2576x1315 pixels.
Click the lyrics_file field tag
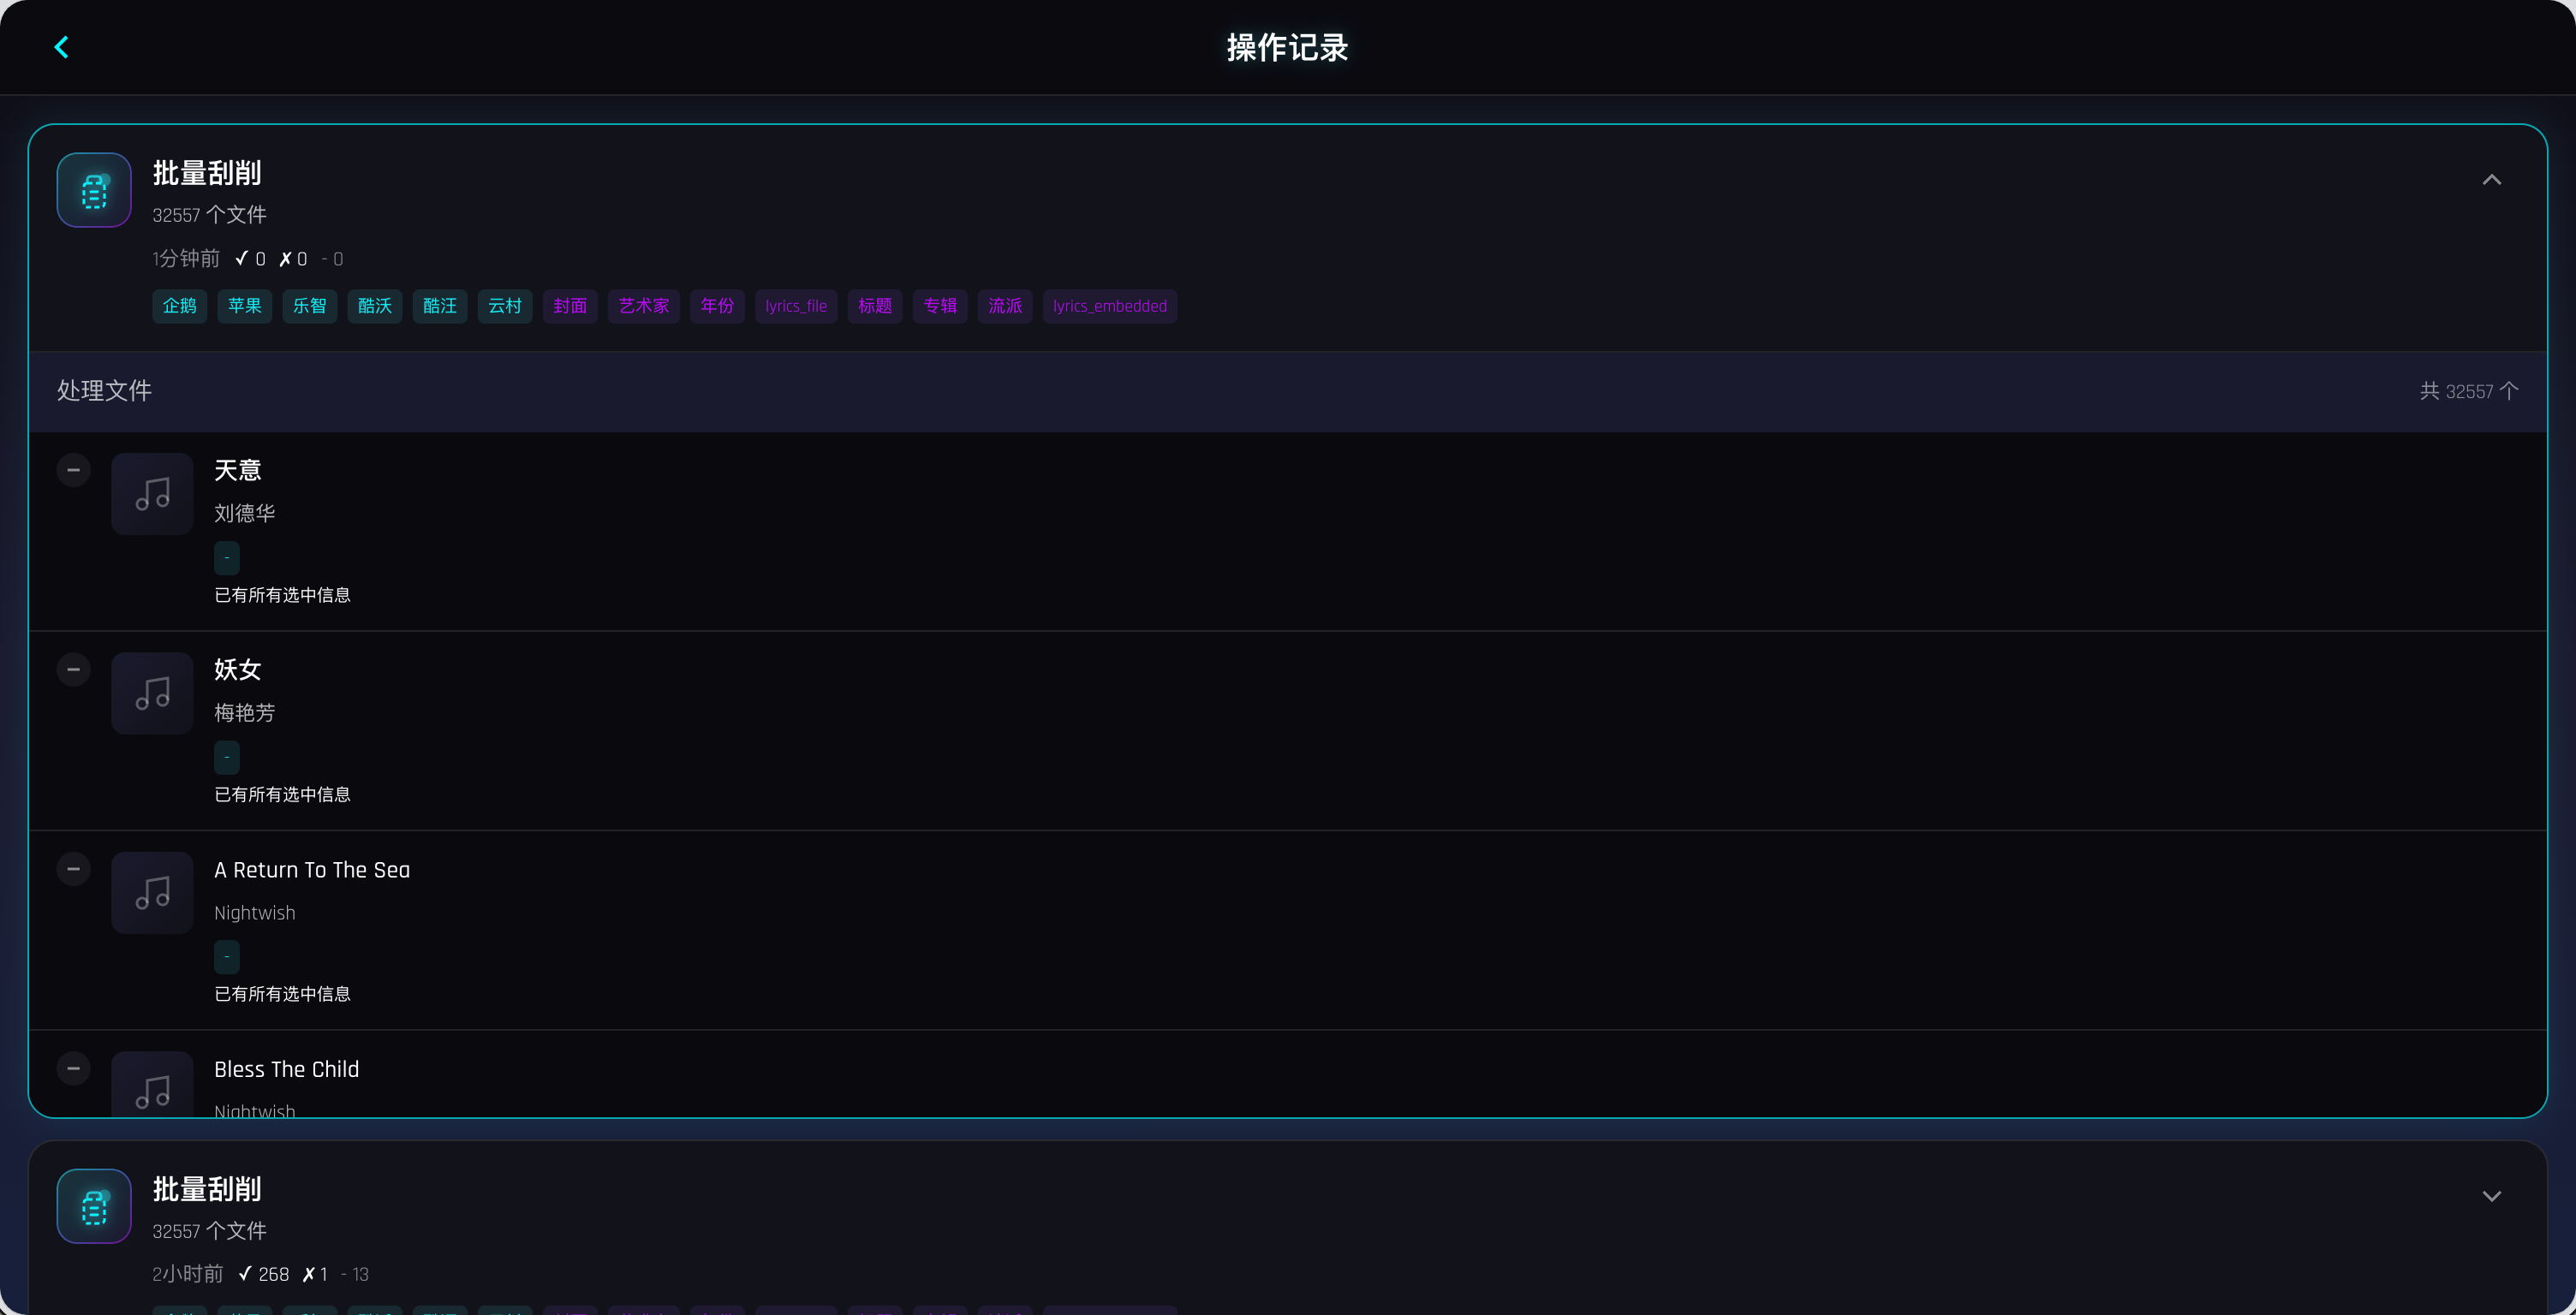[796, 306]
